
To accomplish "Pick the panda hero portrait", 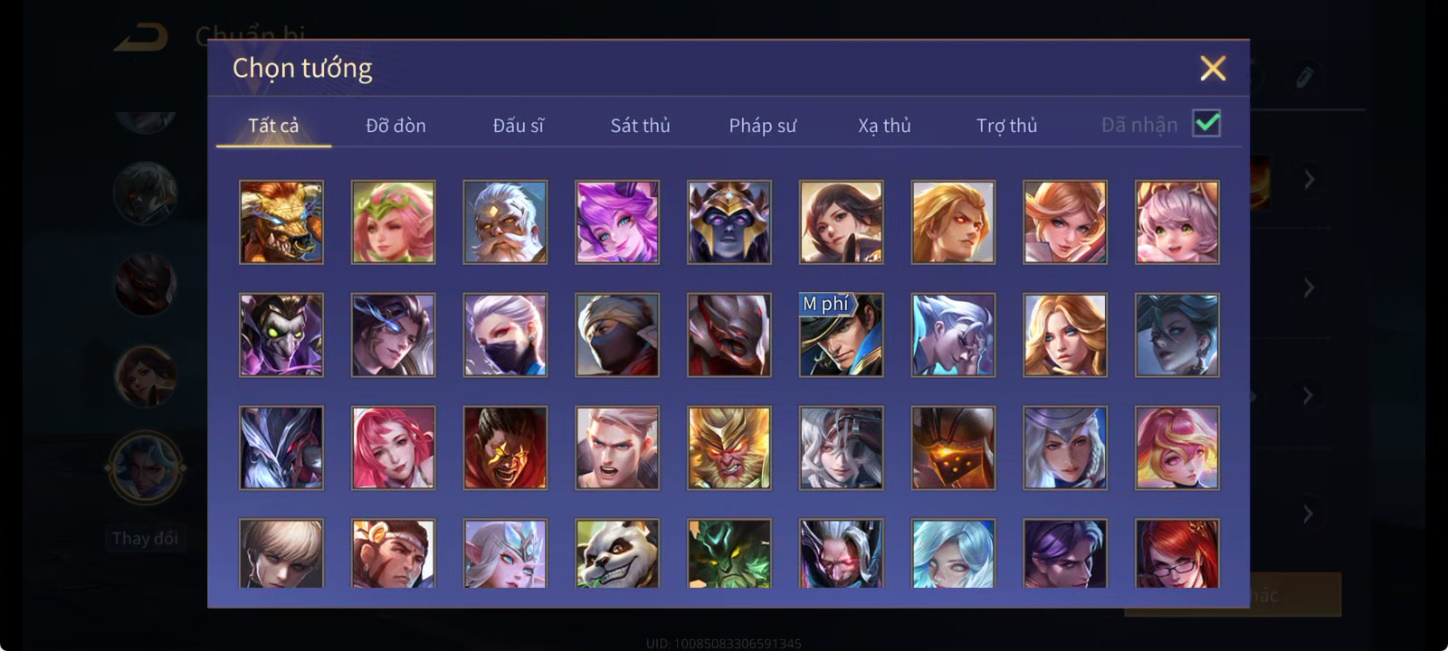I will click(x=617, y=553).
